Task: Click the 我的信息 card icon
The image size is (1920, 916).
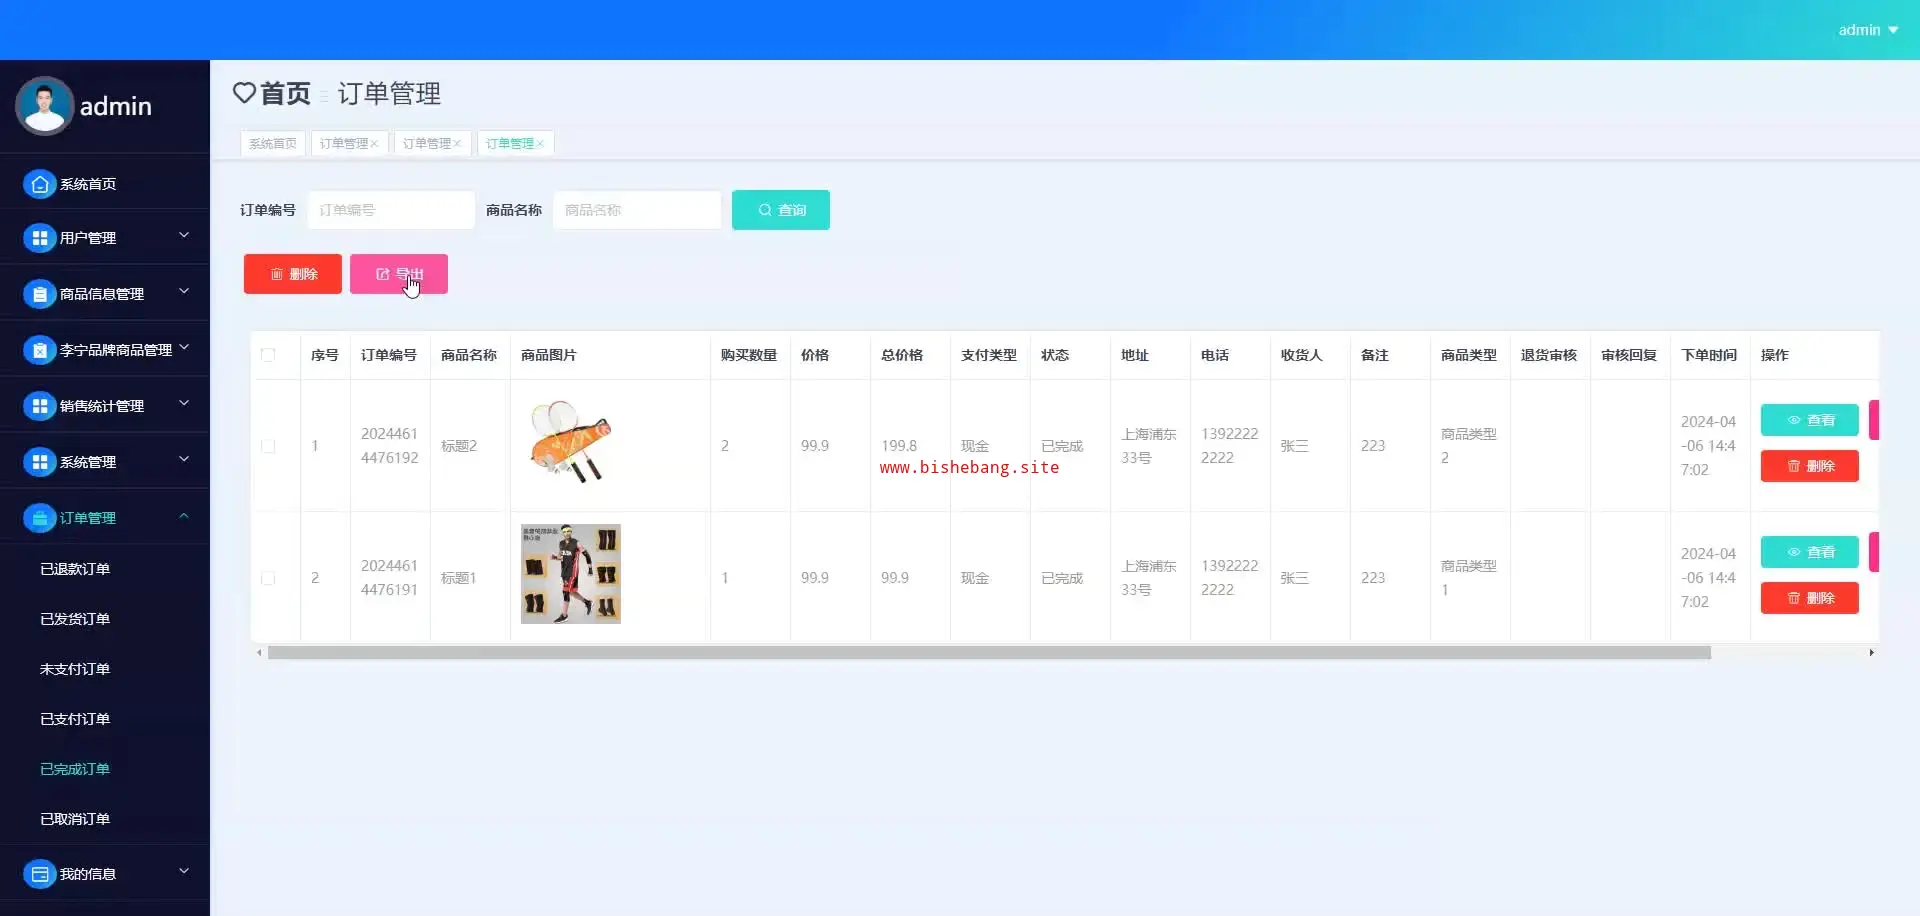Action: [x=39, y=874]
